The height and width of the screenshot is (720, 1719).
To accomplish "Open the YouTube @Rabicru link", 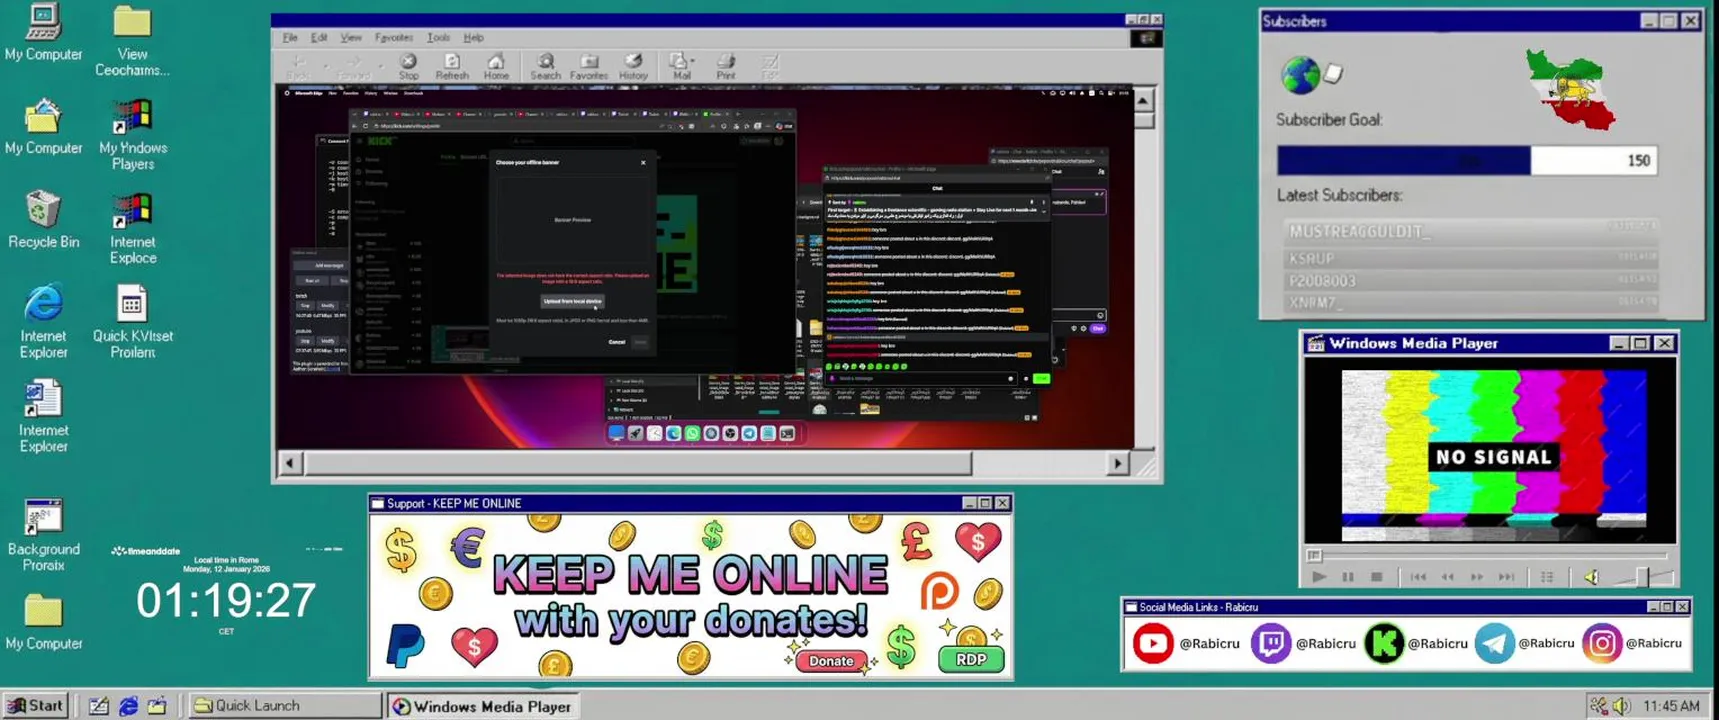I will [x=1186, y=643].
